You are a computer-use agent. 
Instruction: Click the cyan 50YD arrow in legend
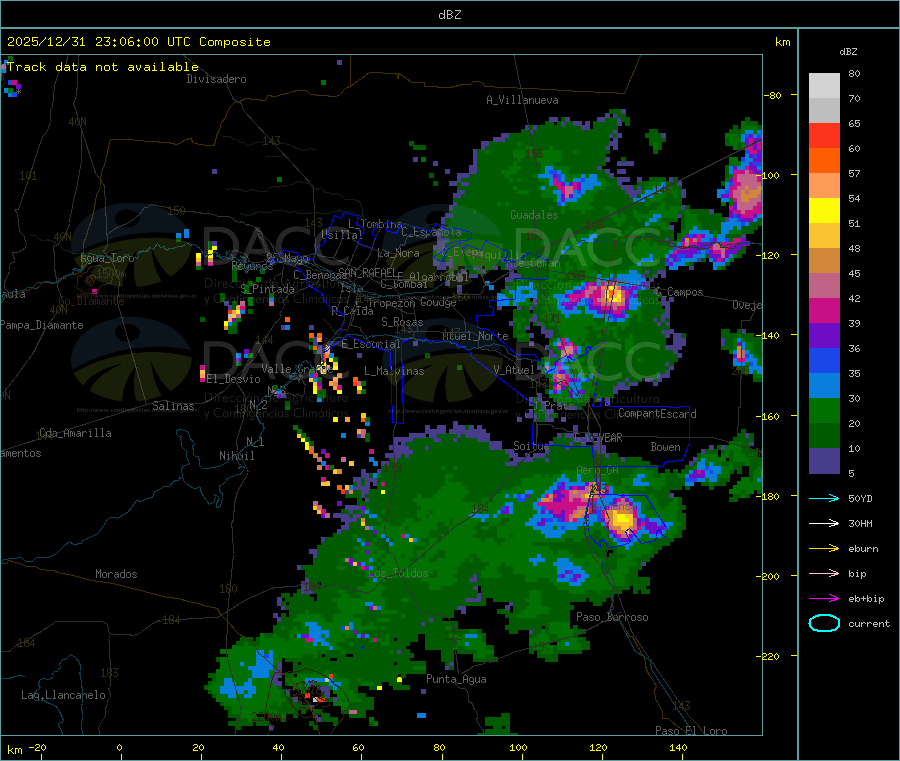click(824, 498)
